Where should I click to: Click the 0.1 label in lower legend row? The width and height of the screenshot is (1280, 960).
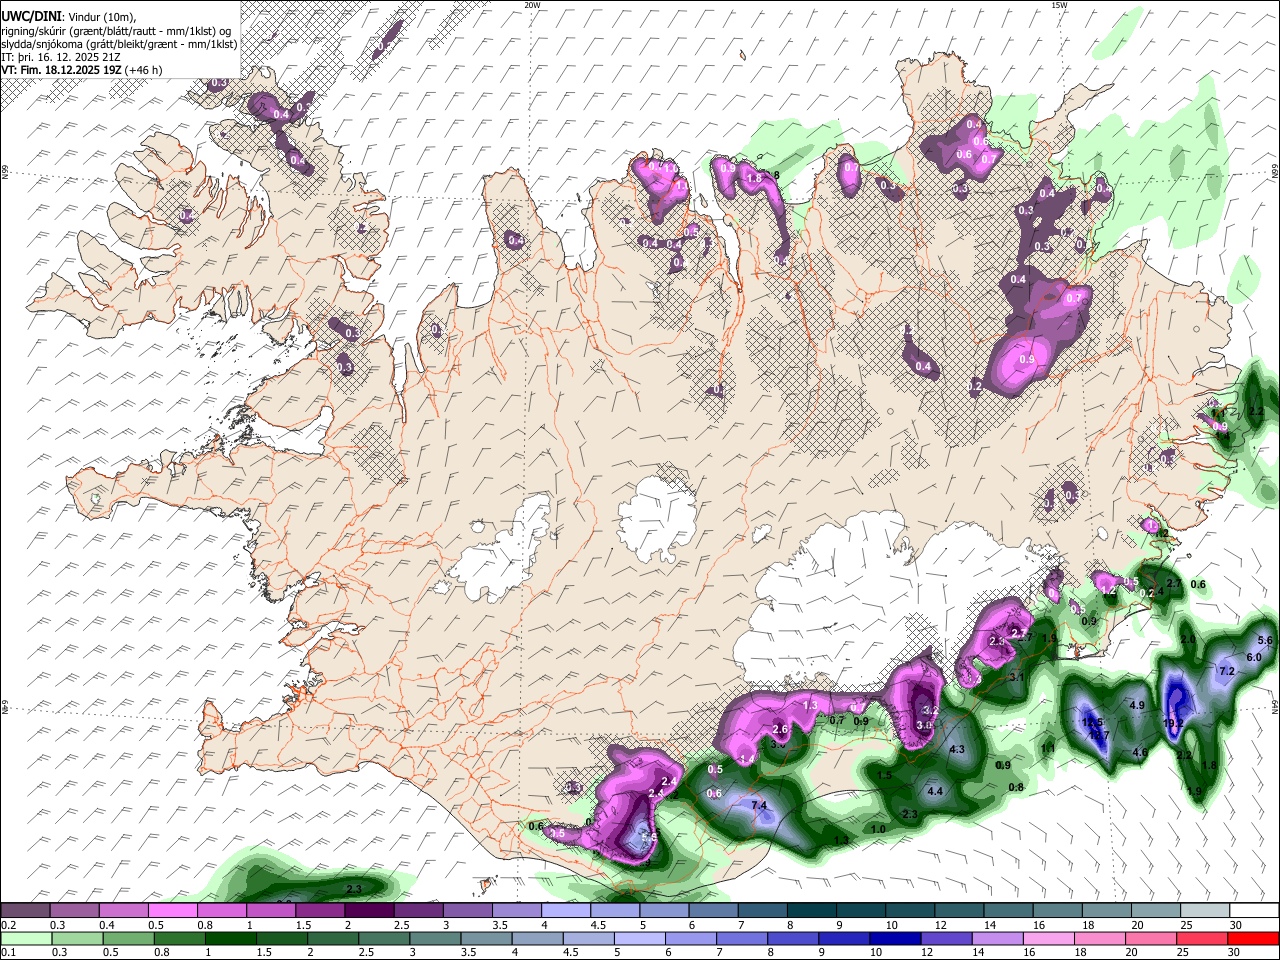click(x=8, y=953)
